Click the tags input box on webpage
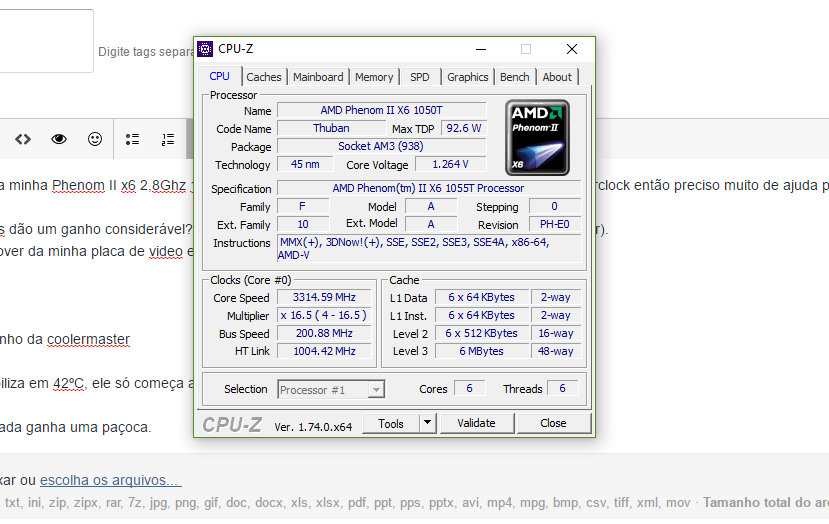Image resolution: width=829 pixels, height=524 pixels. coord(47,41)
